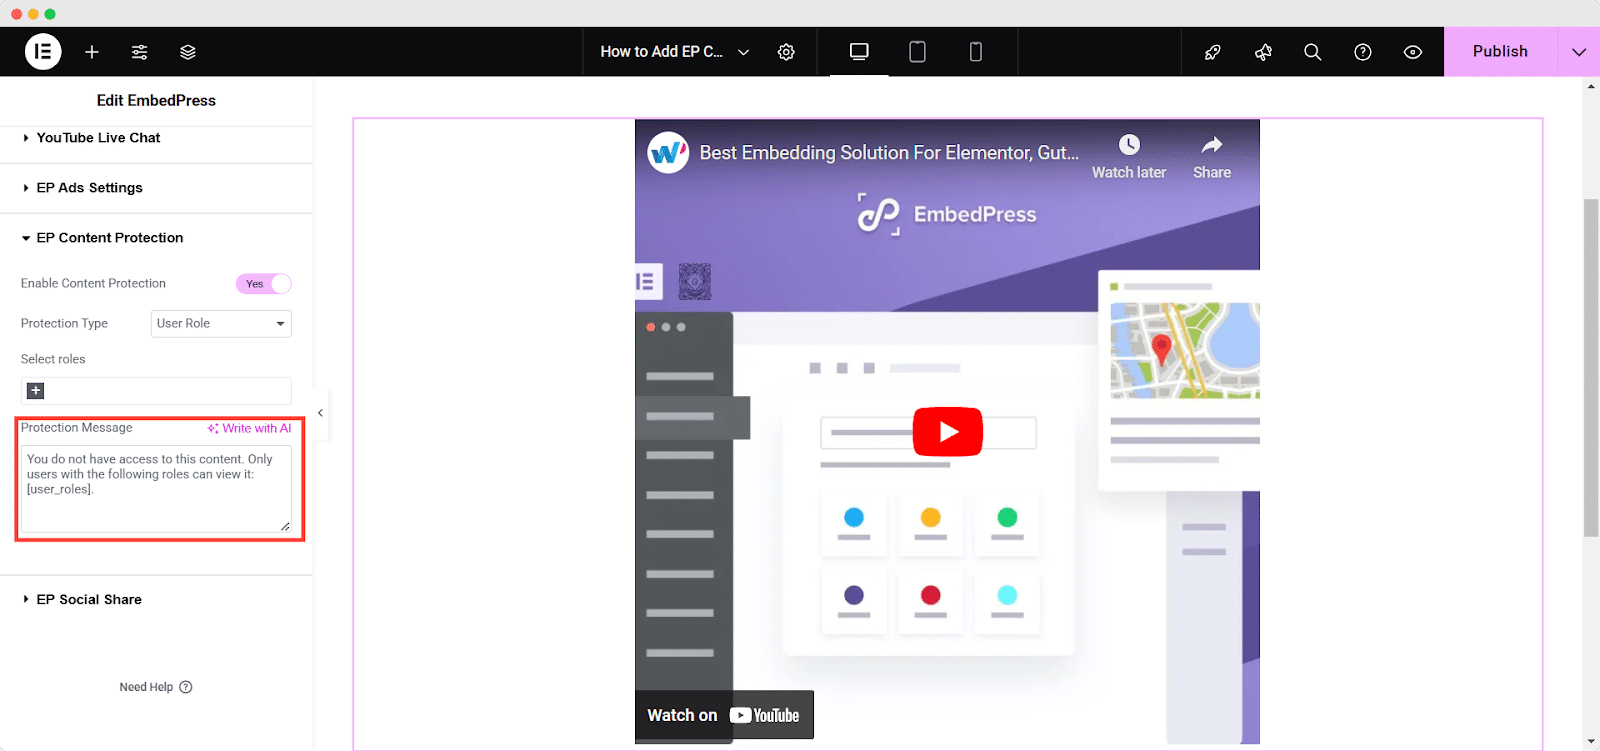
Task: Click the Select roles plus icon
Action: (36, 391)
